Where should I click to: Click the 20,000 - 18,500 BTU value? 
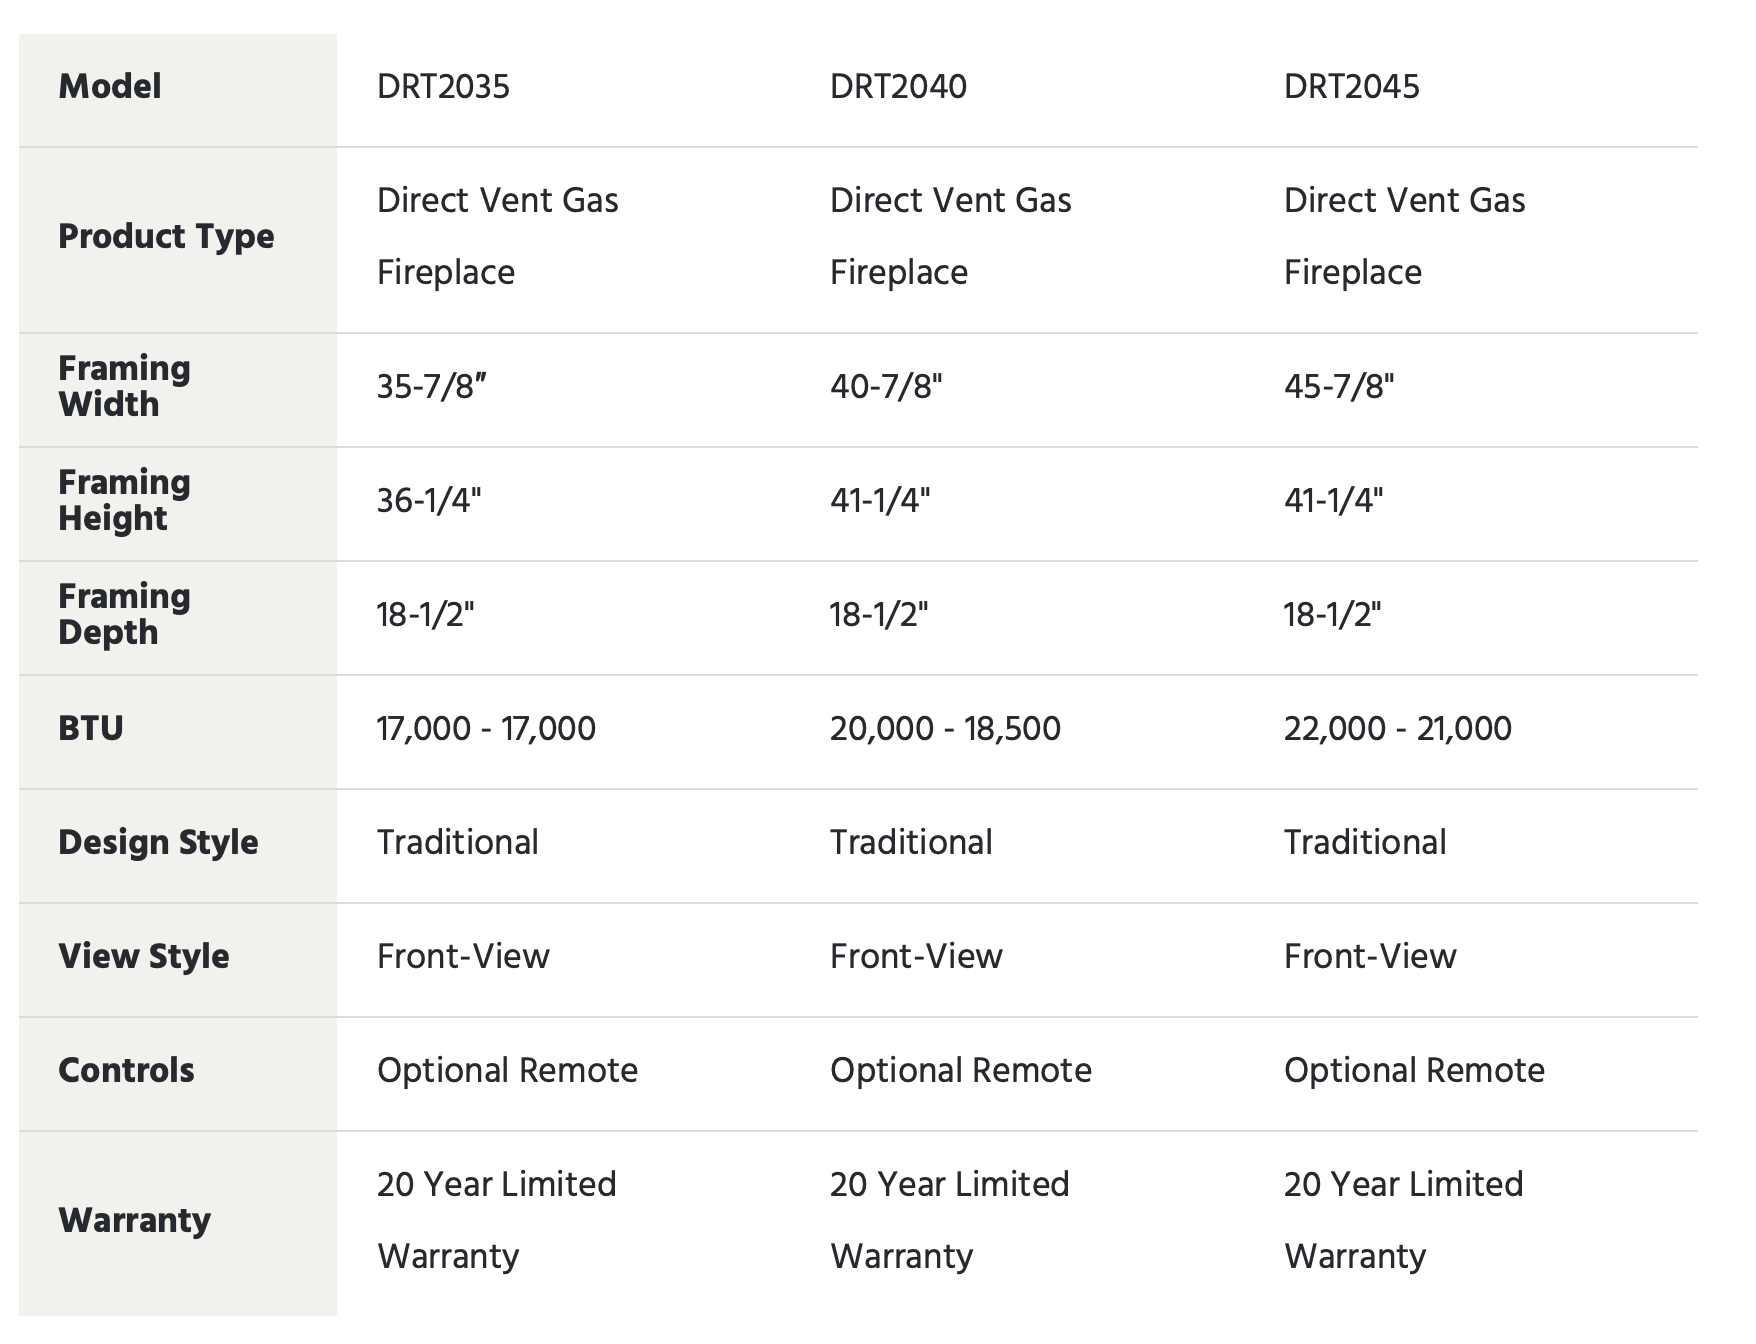pyautogui.click(x=945, y=728)
